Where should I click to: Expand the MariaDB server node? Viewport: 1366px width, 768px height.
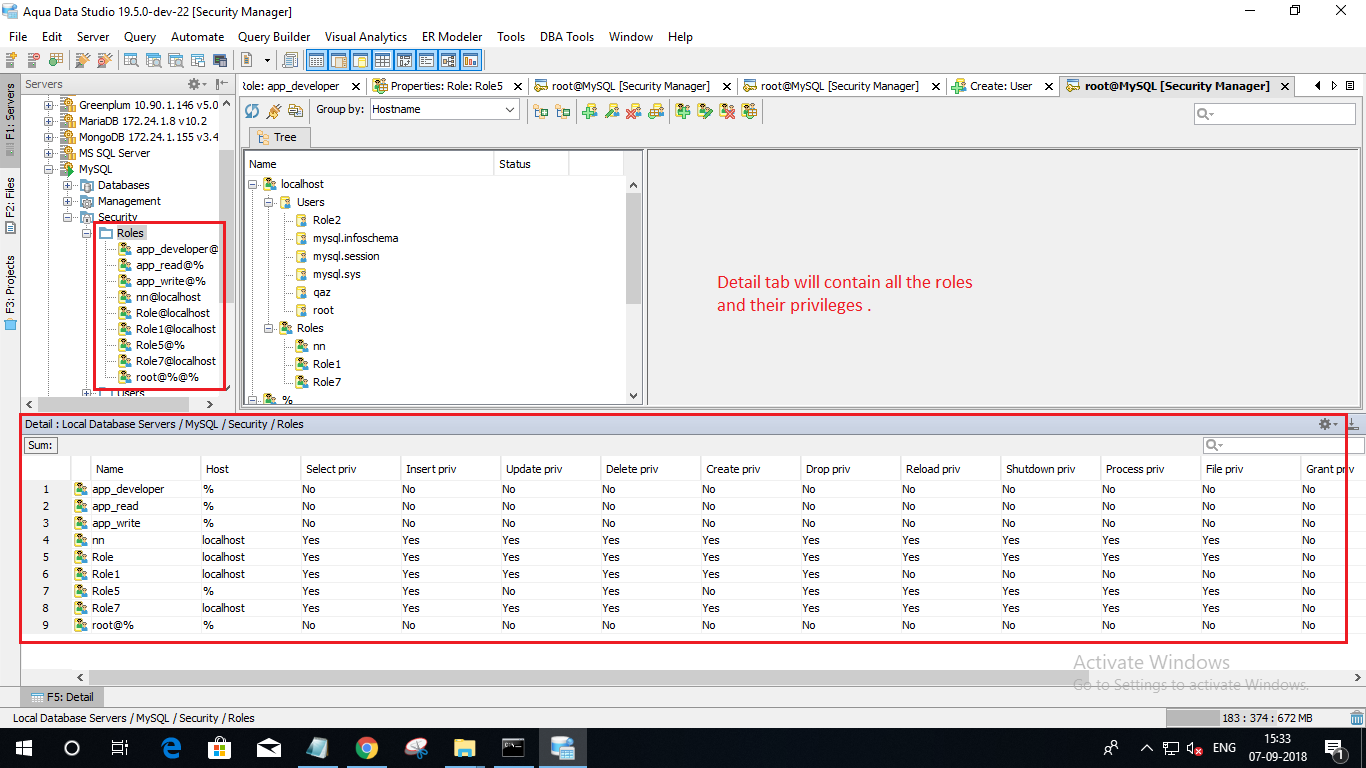(x=48, y=121)
